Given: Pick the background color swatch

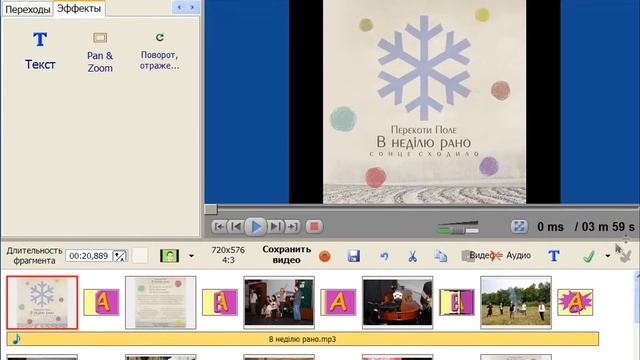Looking at the screenshot, I should [140, 256].
